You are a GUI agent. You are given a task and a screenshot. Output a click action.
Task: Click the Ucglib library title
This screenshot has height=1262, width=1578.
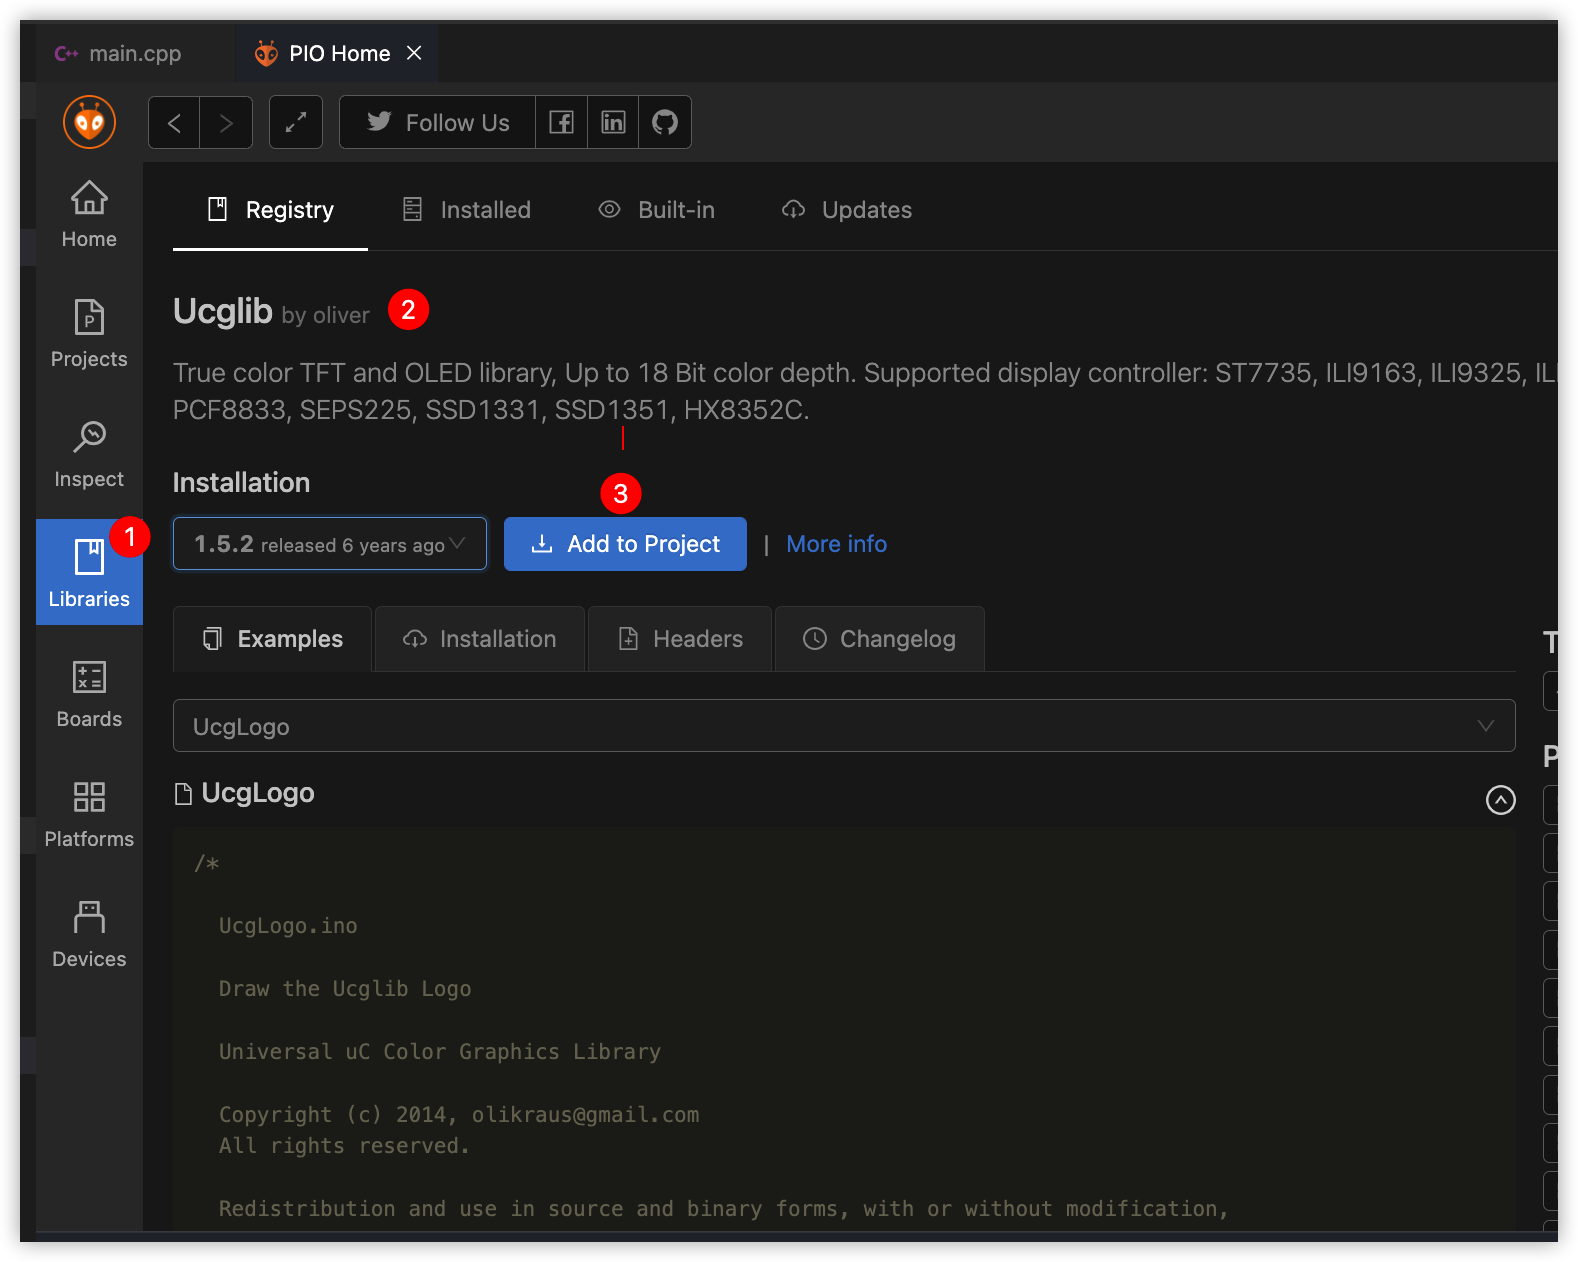(223, 311)
